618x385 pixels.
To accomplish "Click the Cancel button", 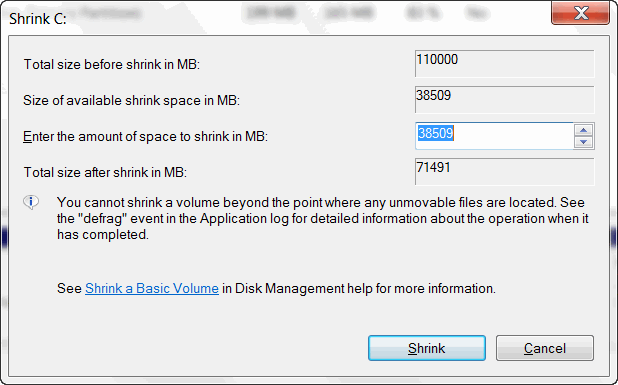I will 545,348.
